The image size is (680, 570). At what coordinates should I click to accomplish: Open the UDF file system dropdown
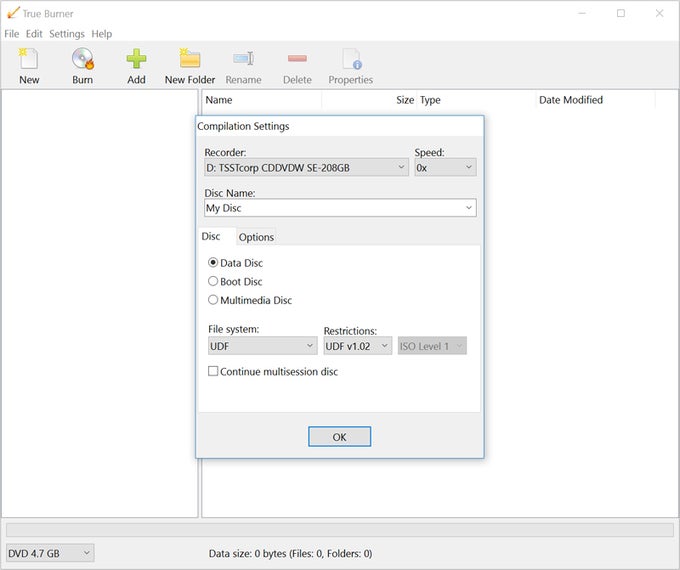[x=262, y=346]
